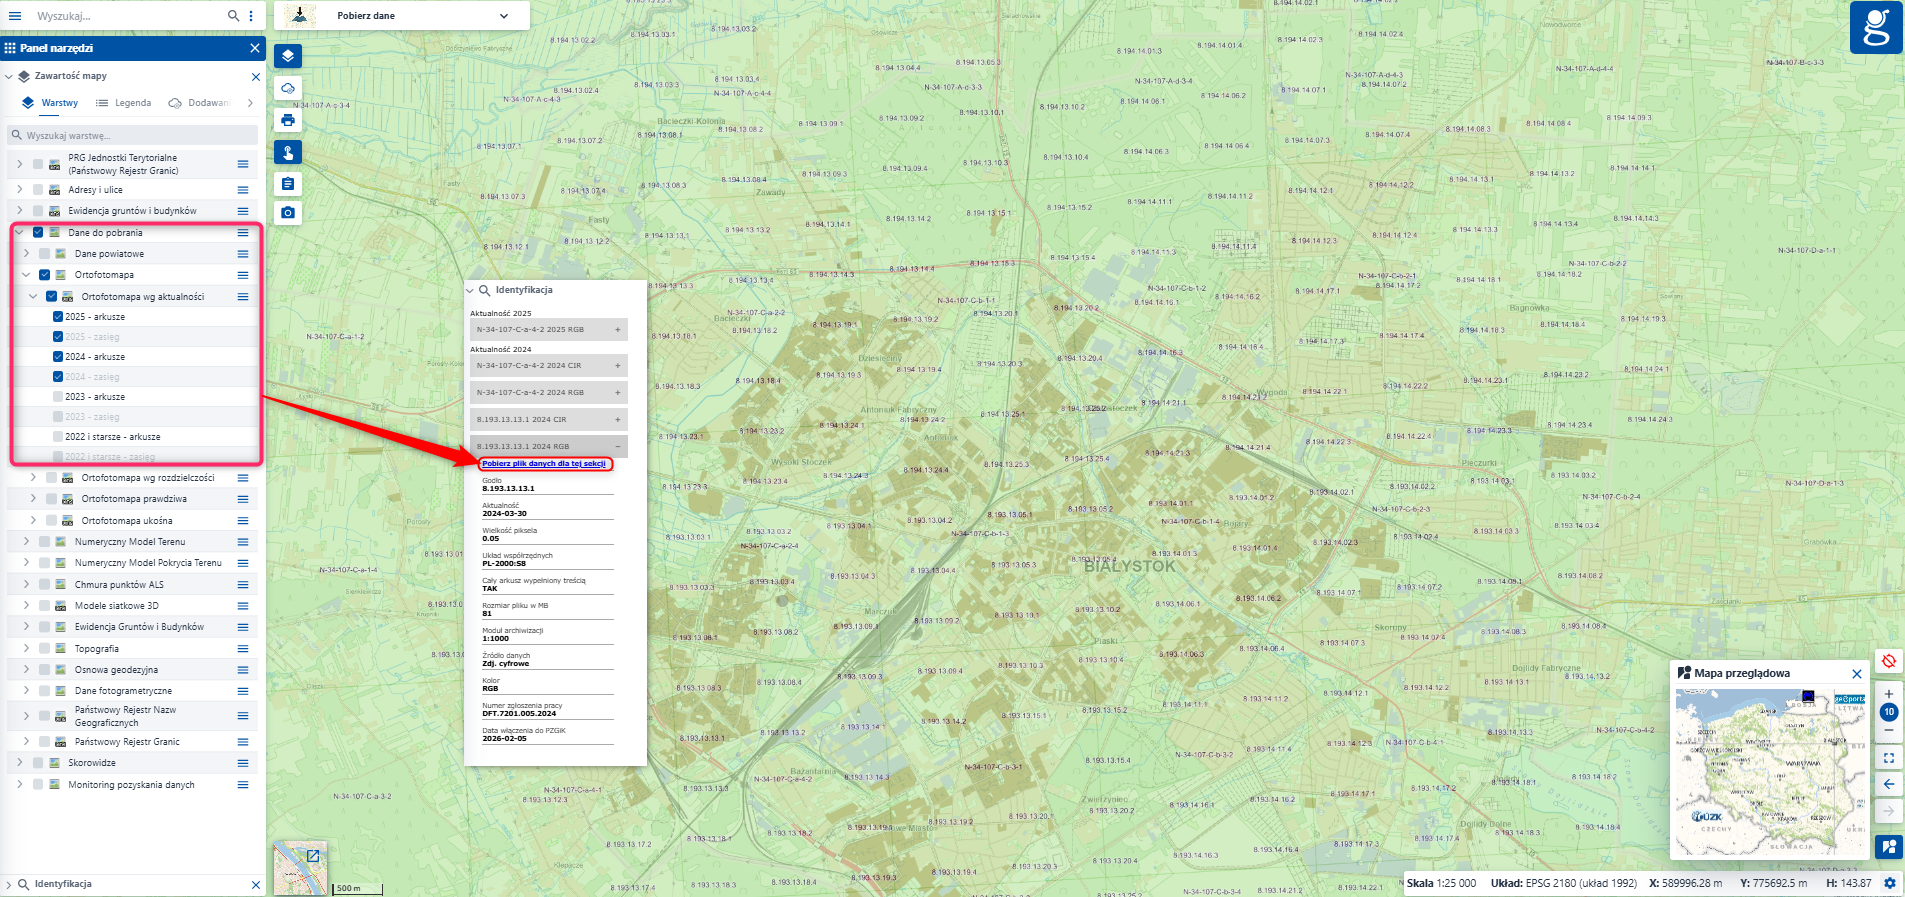Uncheck the 2025 - arkusze layer

tap(58, 317)
